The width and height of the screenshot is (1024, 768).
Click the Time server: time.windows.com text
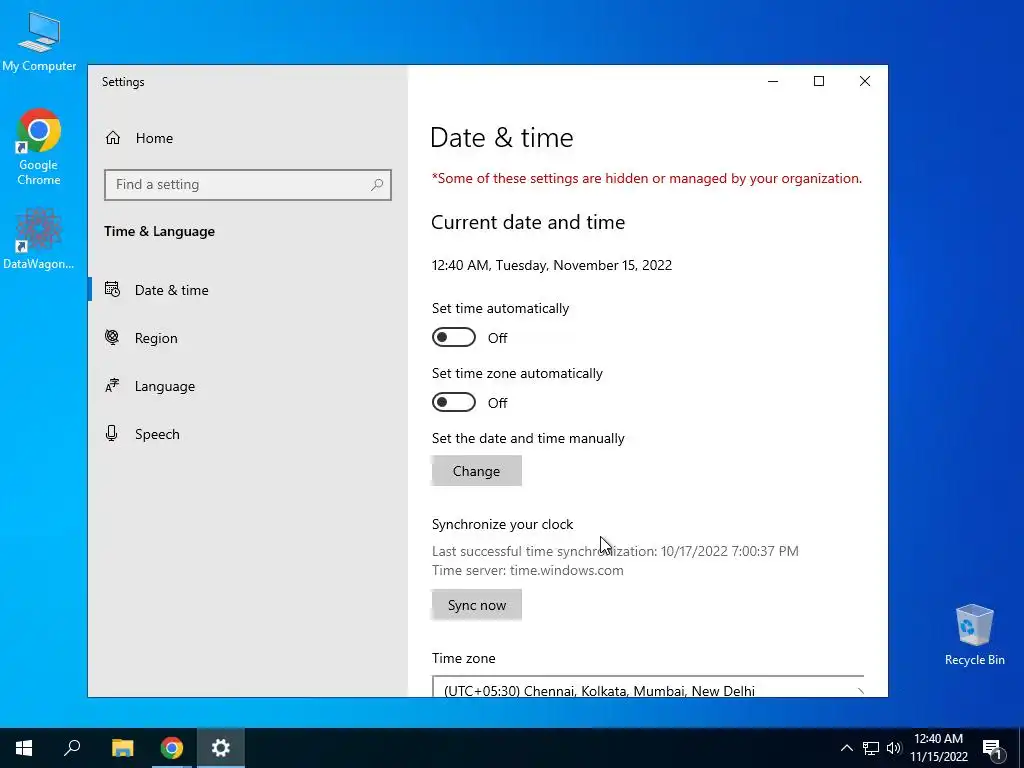[528, 570]
